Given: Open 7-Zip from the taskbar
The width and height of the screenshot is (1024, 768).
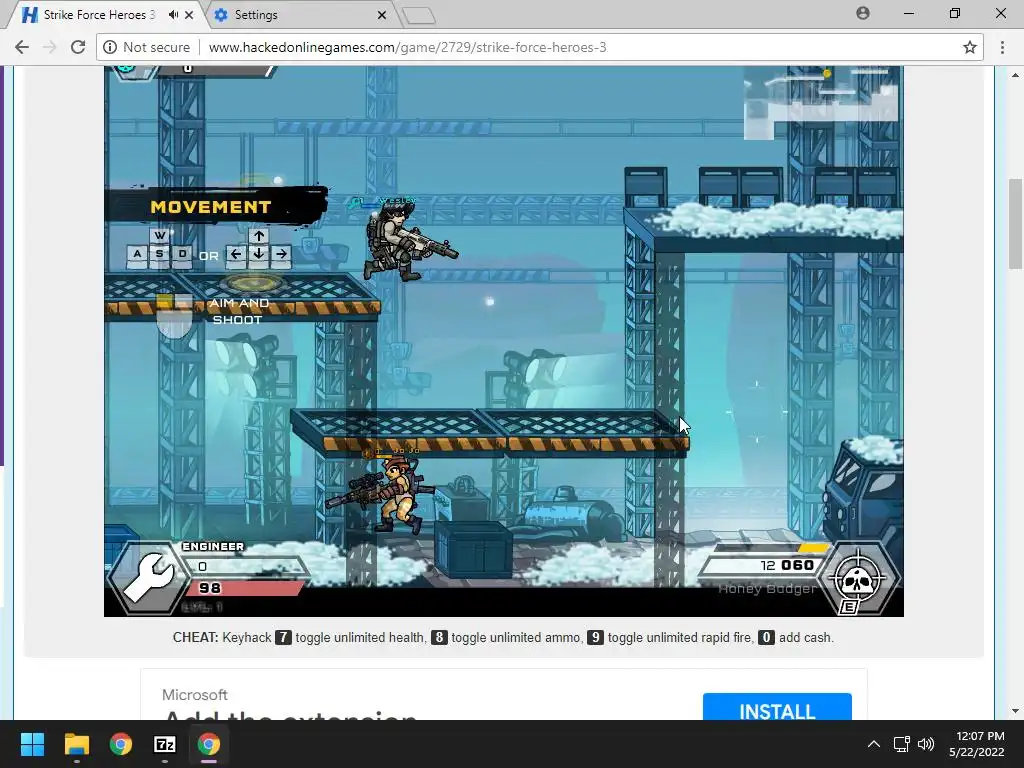Looking at the screenshot, I should pyautogui.click(x=165, y=744).
